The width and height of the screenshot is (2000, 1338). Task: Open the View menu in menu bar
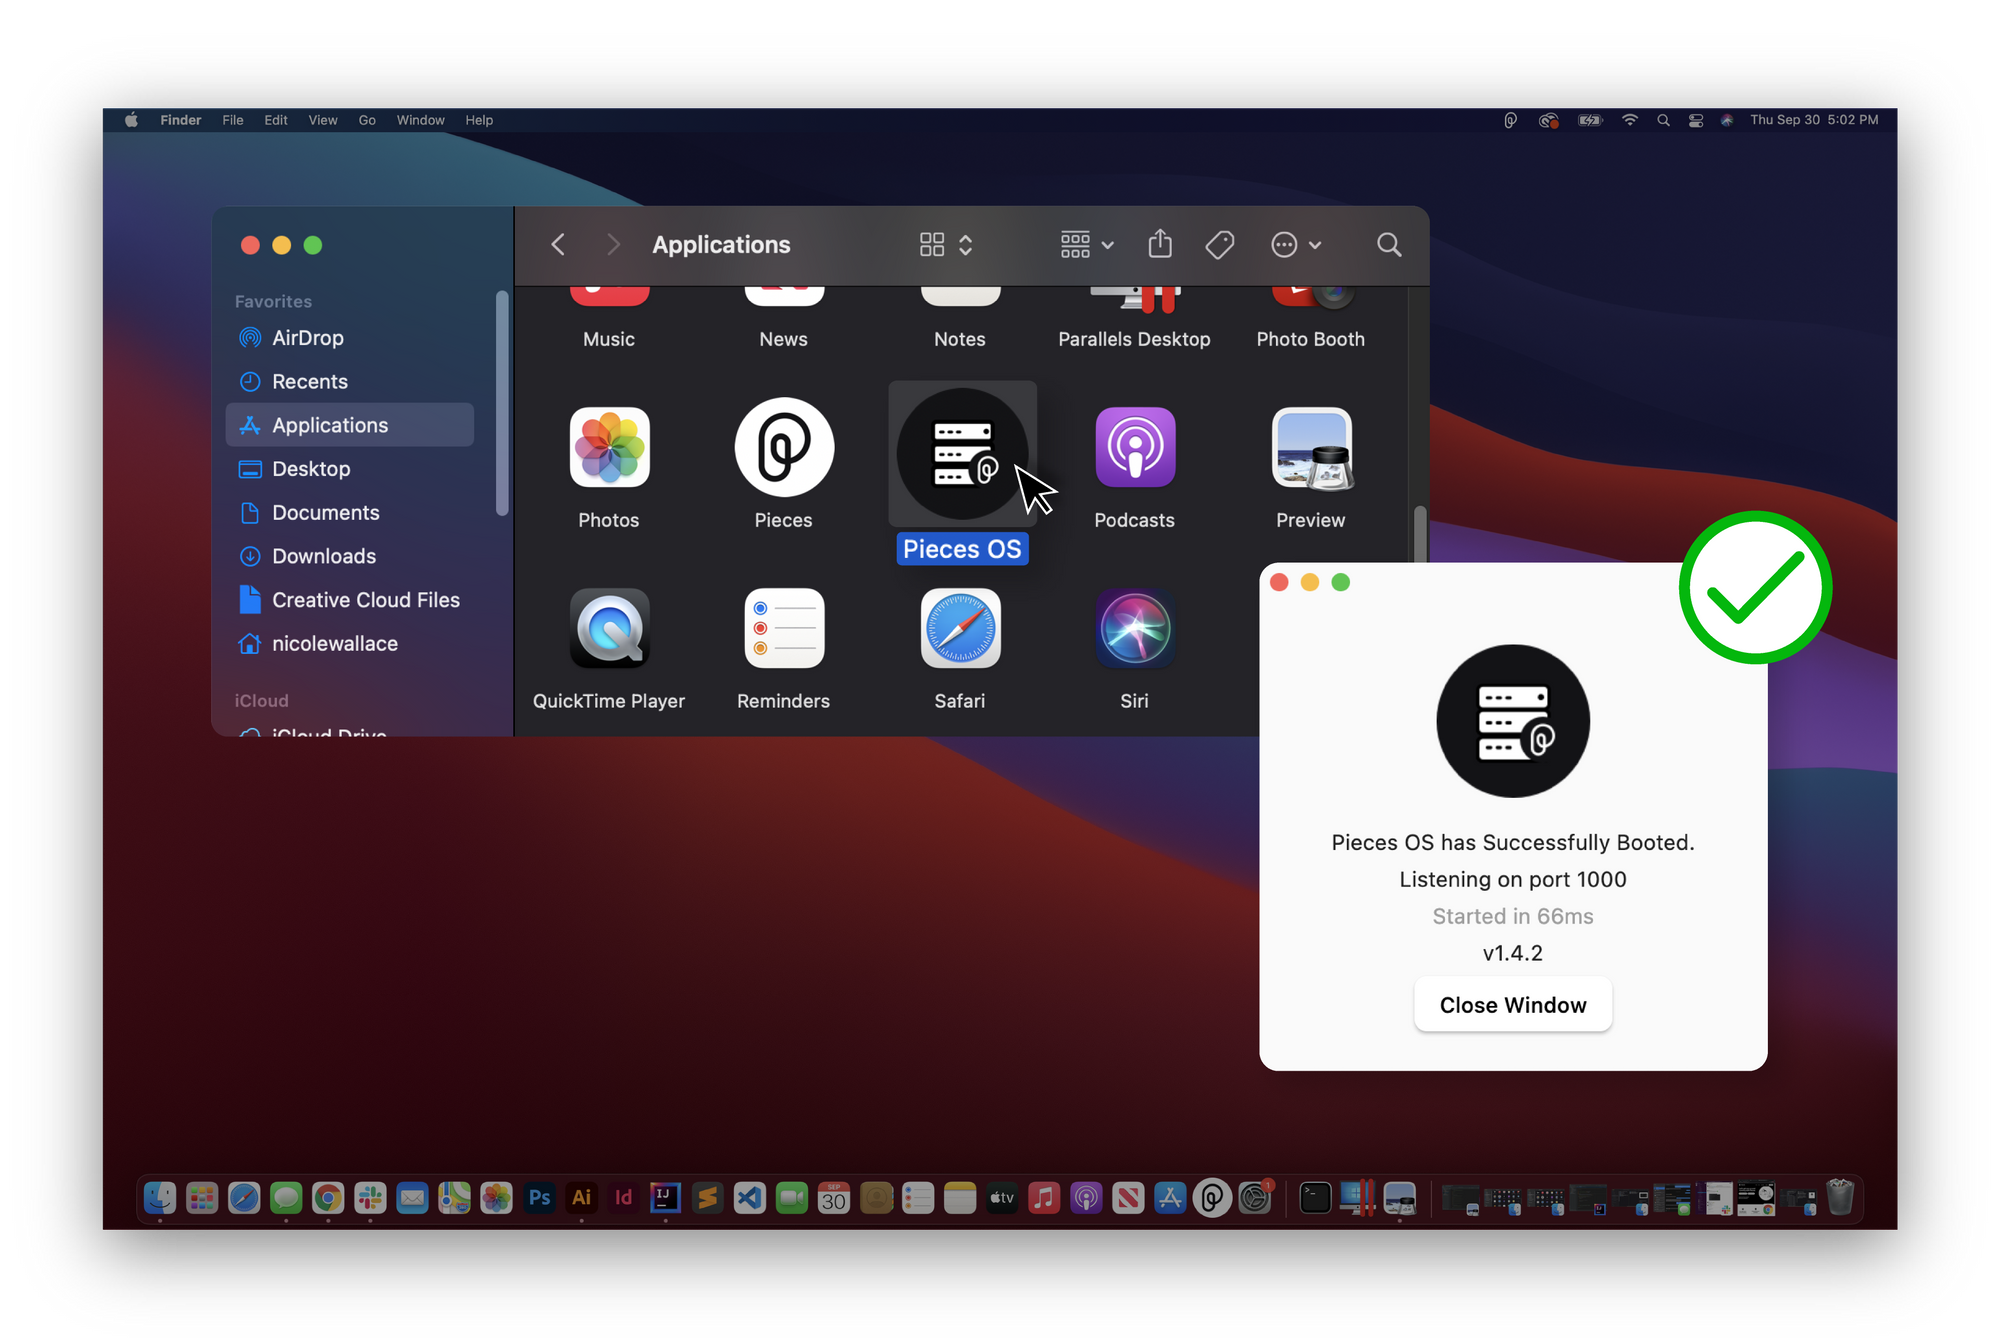322,120
